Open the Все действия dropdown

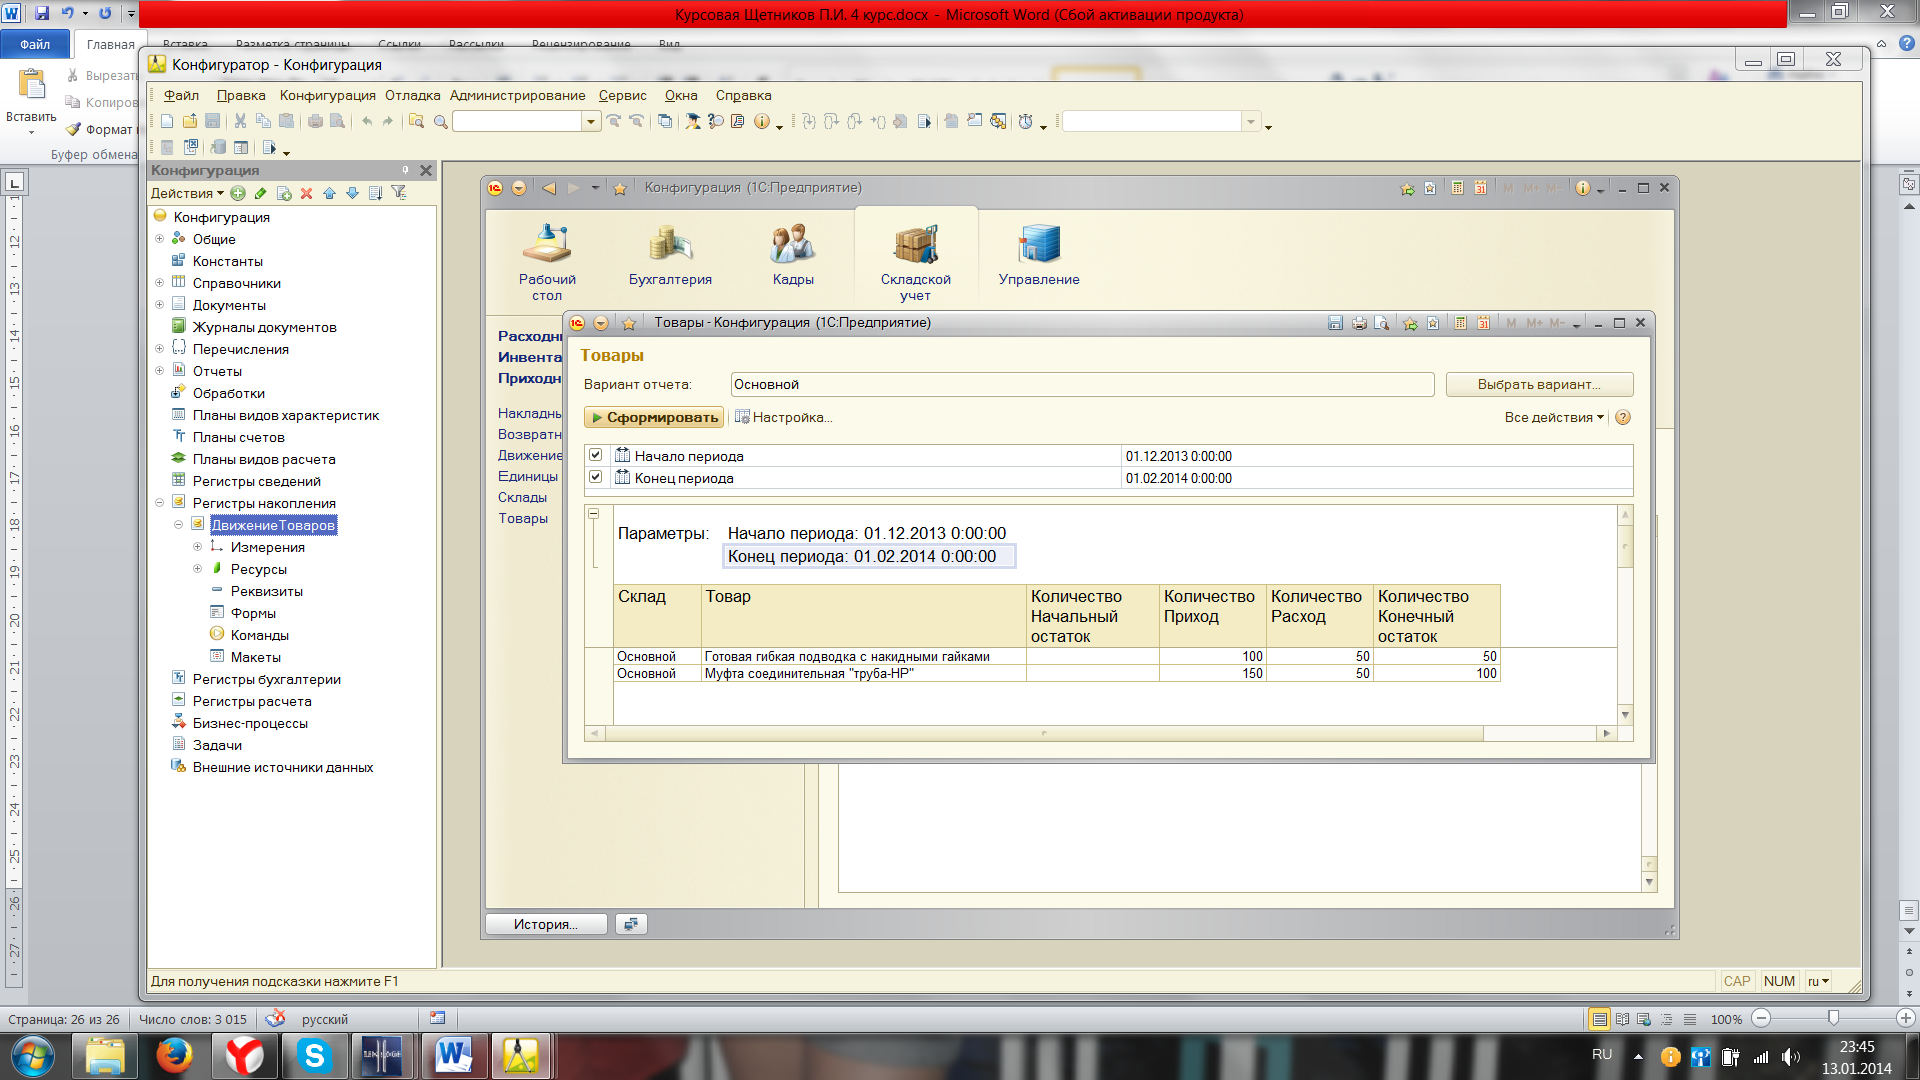(1553, 418)
